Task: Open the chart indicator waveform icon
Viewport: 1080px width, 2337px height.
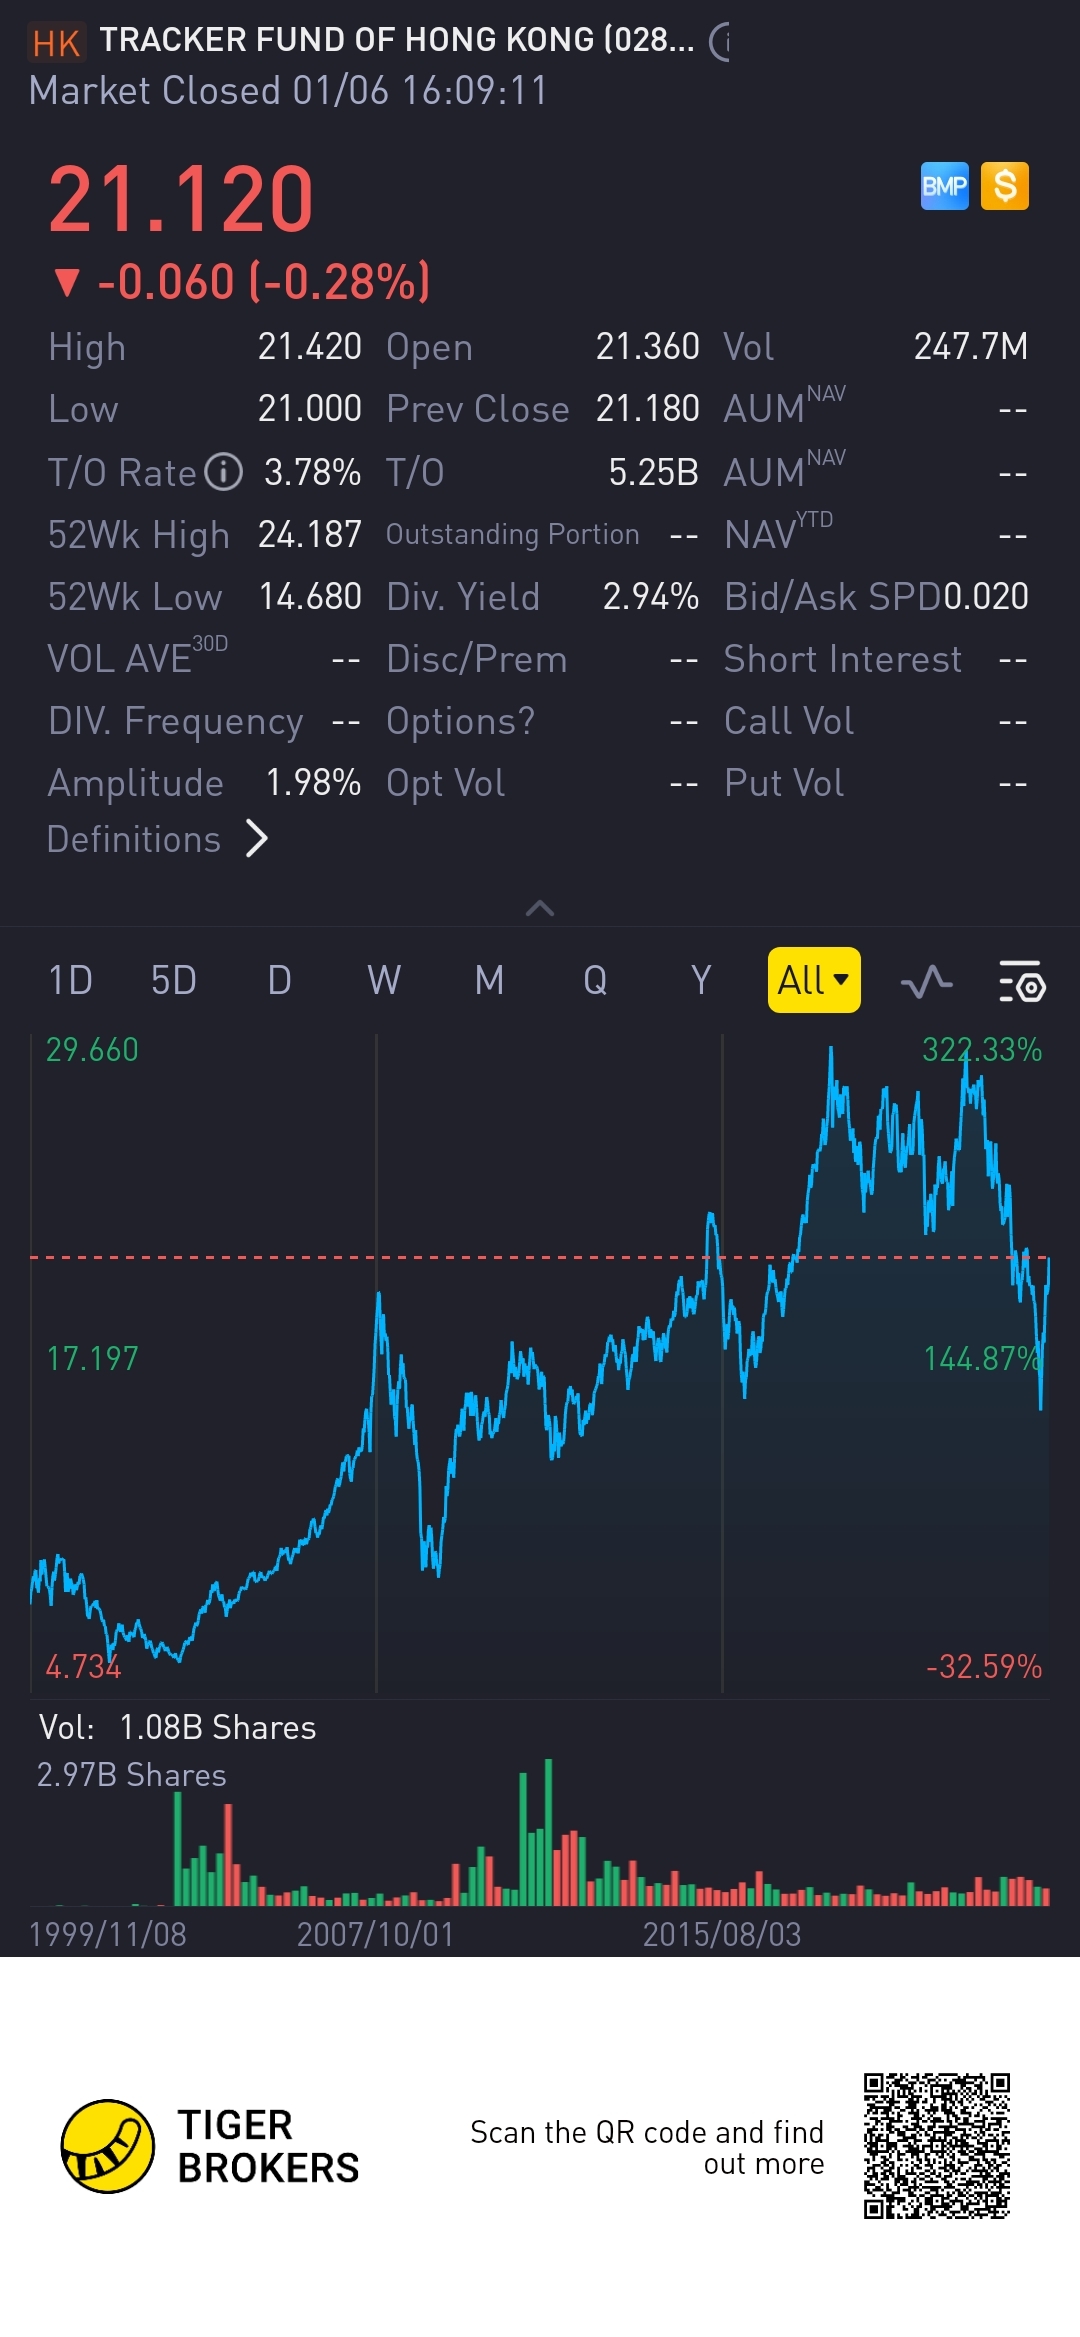Action: coord(926,982)
